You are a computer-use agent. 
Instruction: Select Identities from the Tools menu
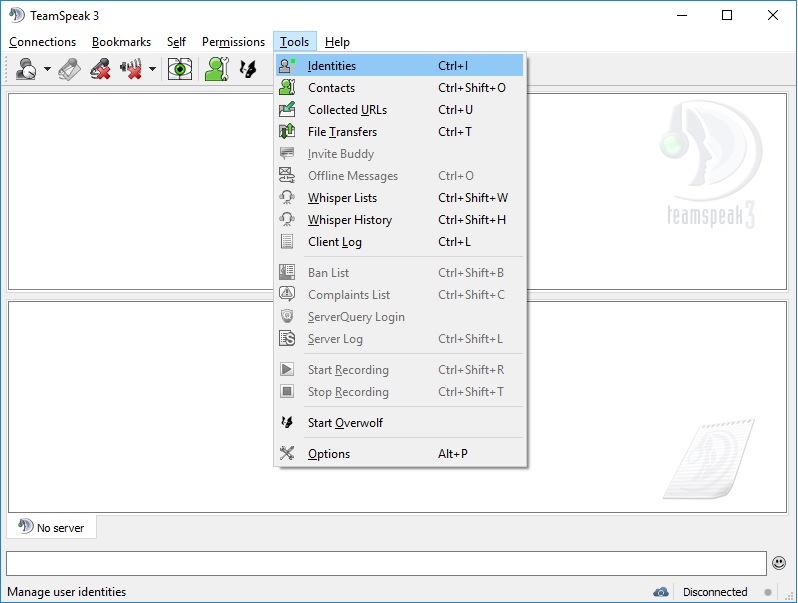pyautogui.click(x=332, y=66)
